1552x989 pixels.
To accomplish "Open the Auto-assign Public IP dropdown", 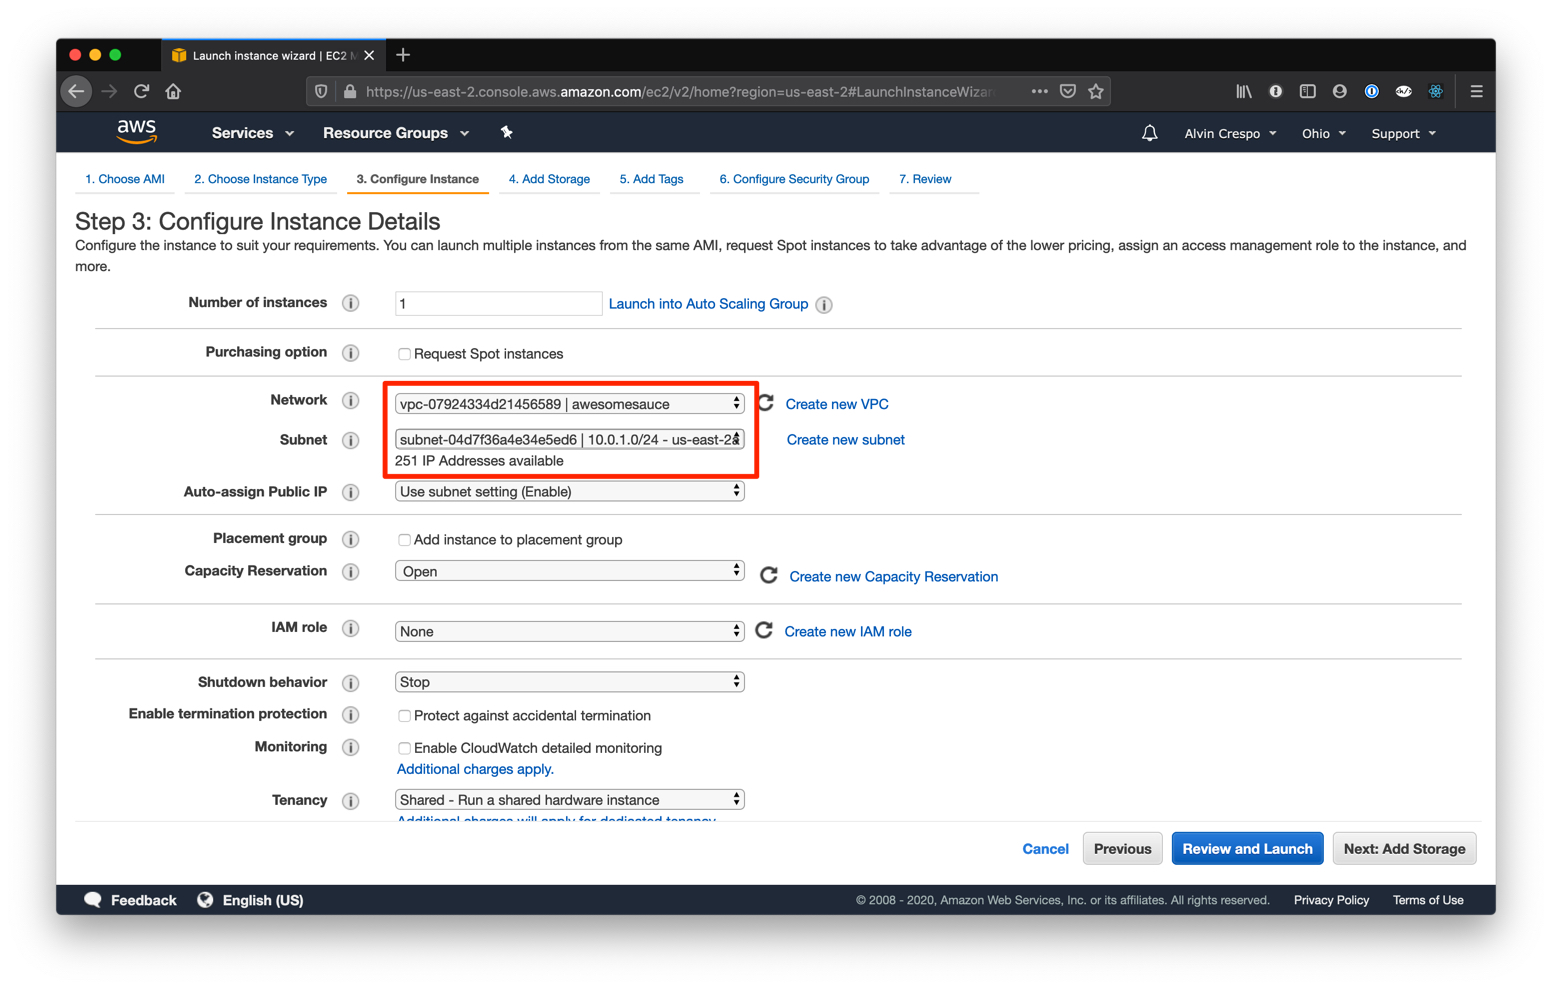I will pyautogui.click(x=569, y=491).
